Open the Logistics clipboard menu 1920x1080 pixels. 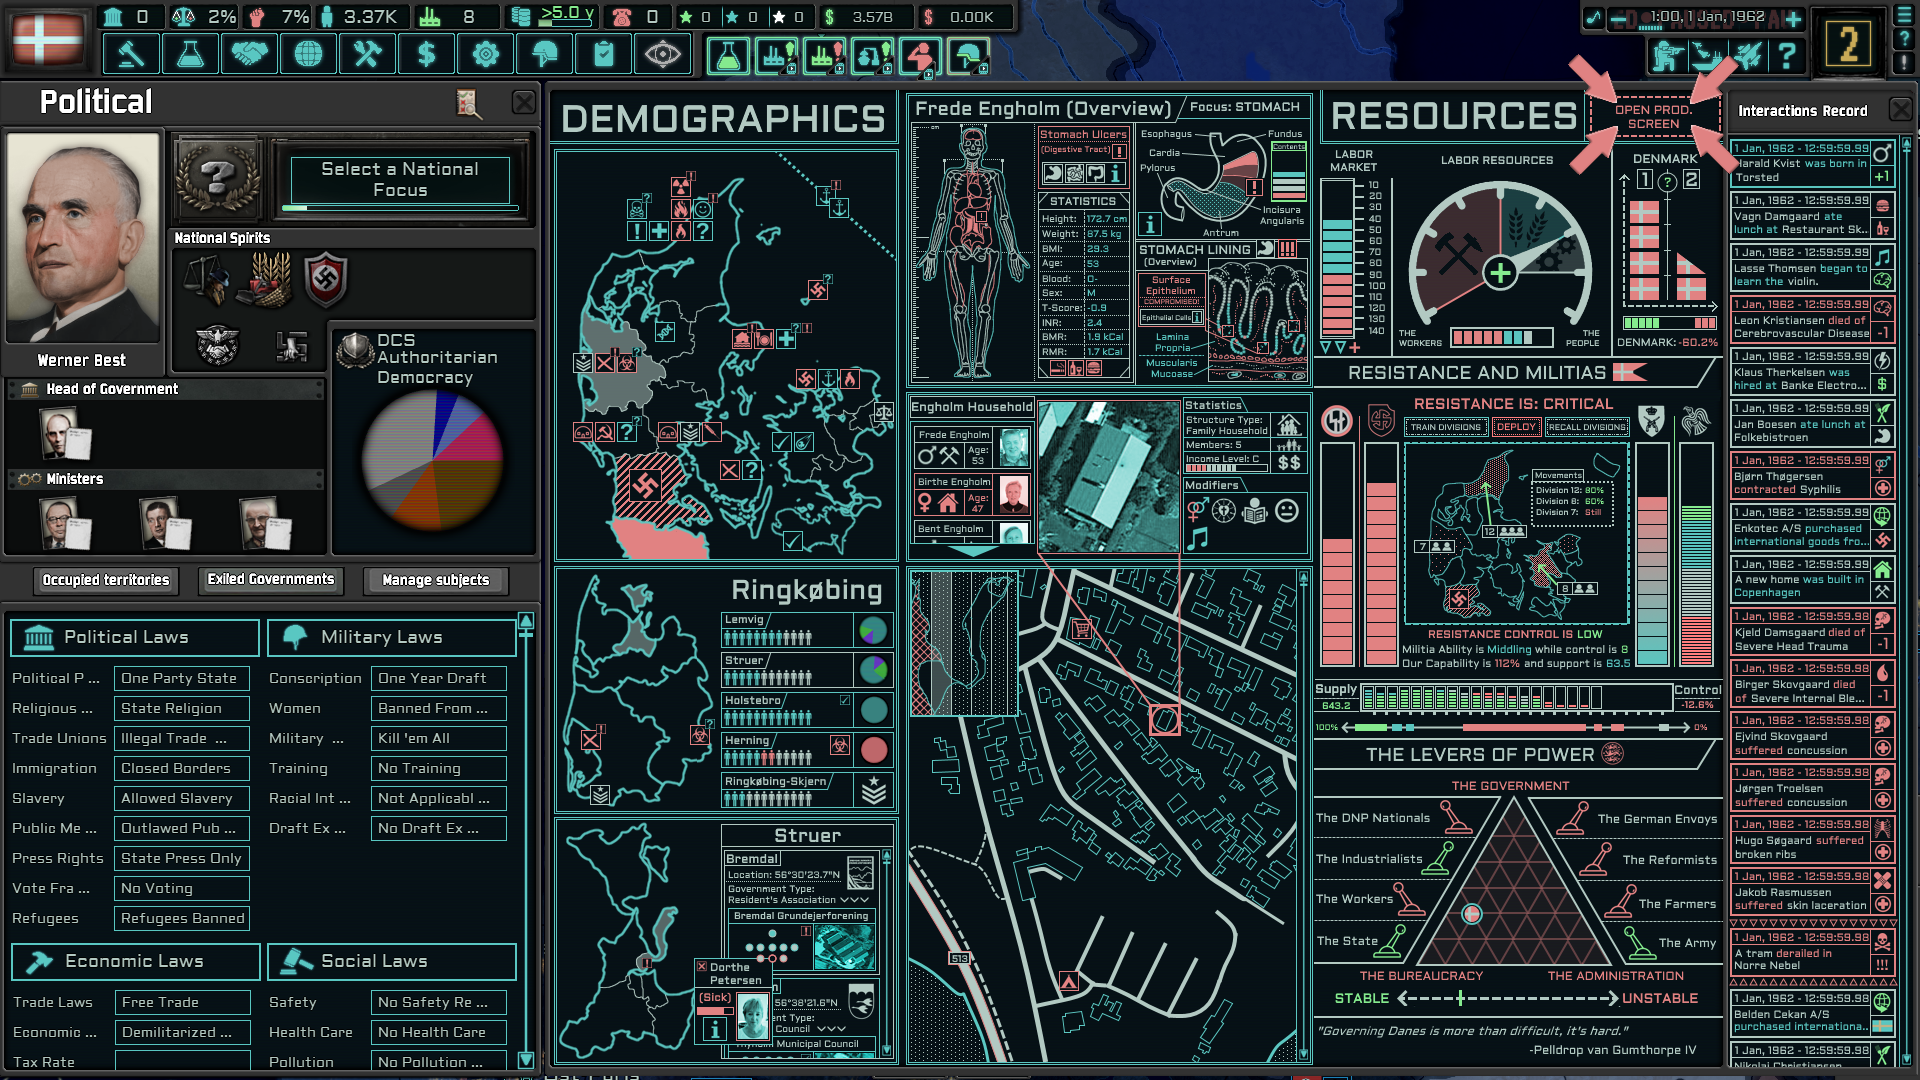coord(603,54)
